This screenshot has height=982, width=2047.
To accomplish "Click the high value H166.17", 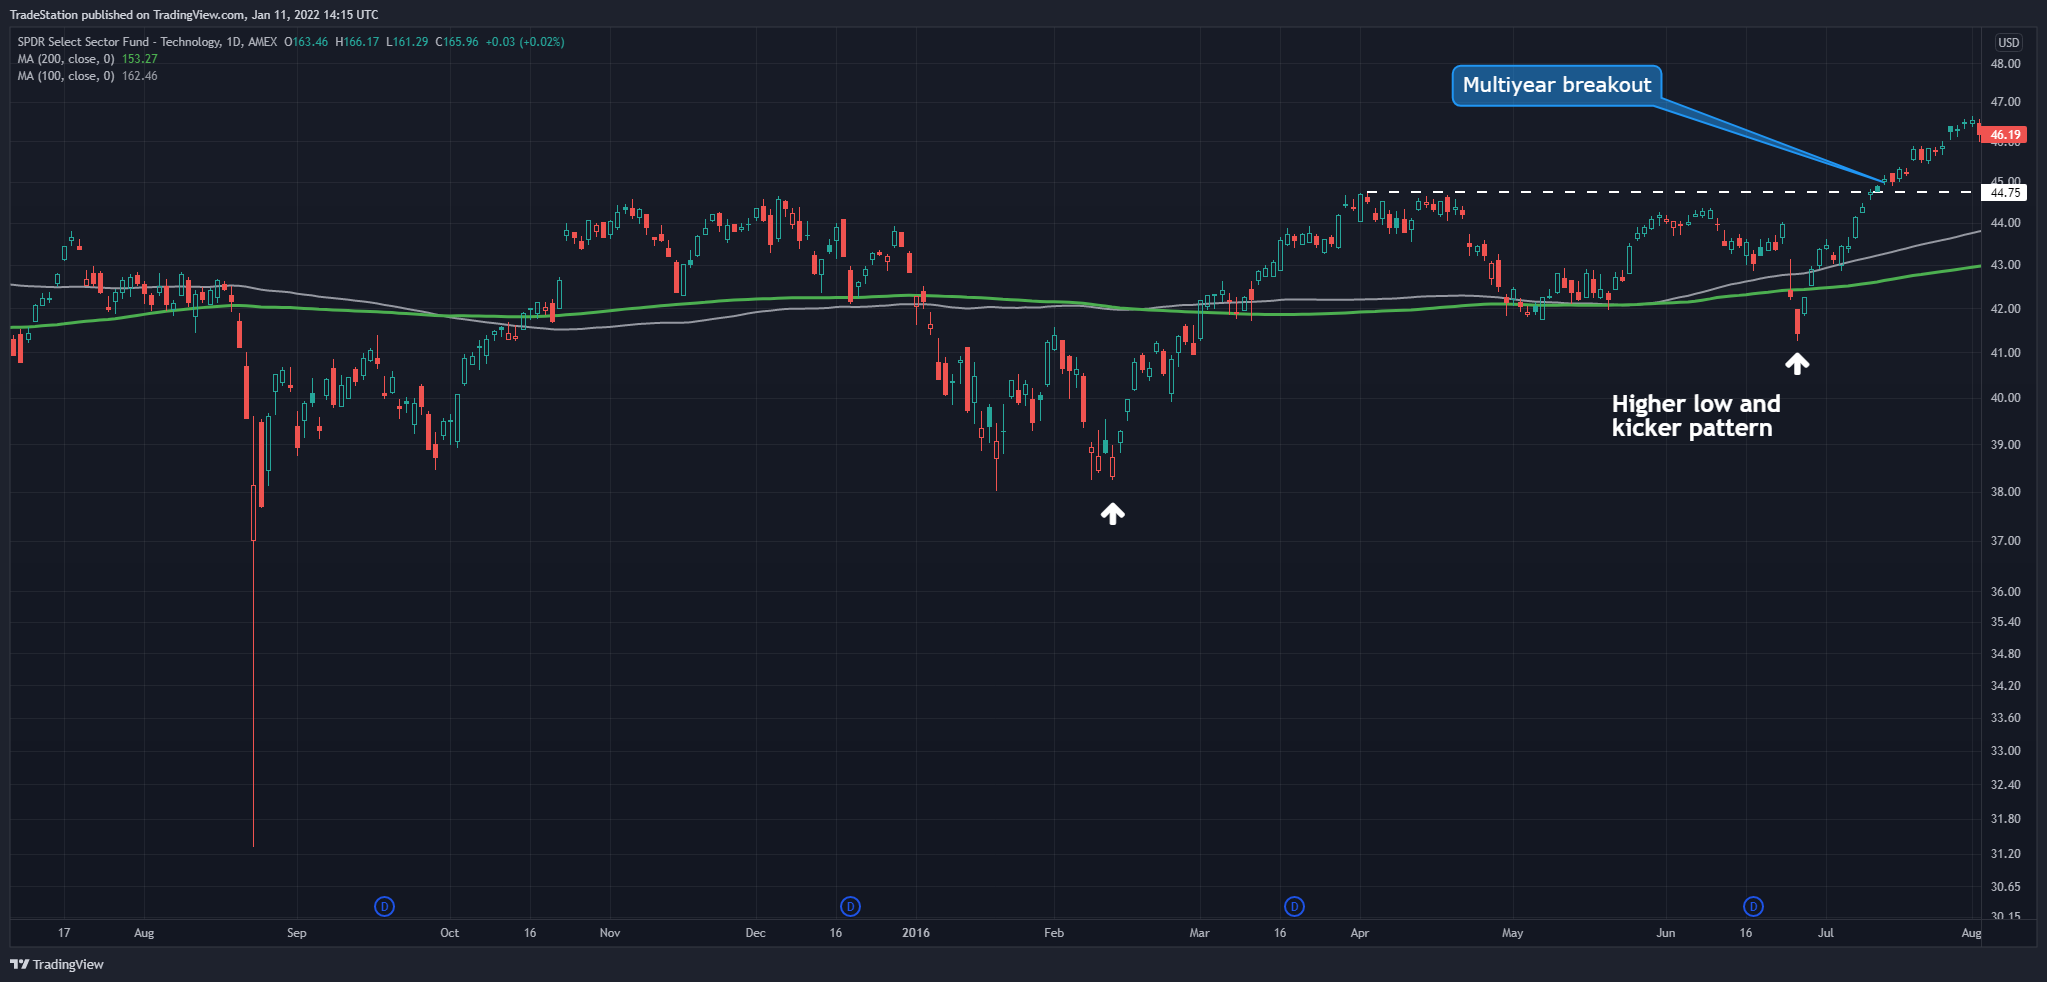I will (x=357, y=42).
